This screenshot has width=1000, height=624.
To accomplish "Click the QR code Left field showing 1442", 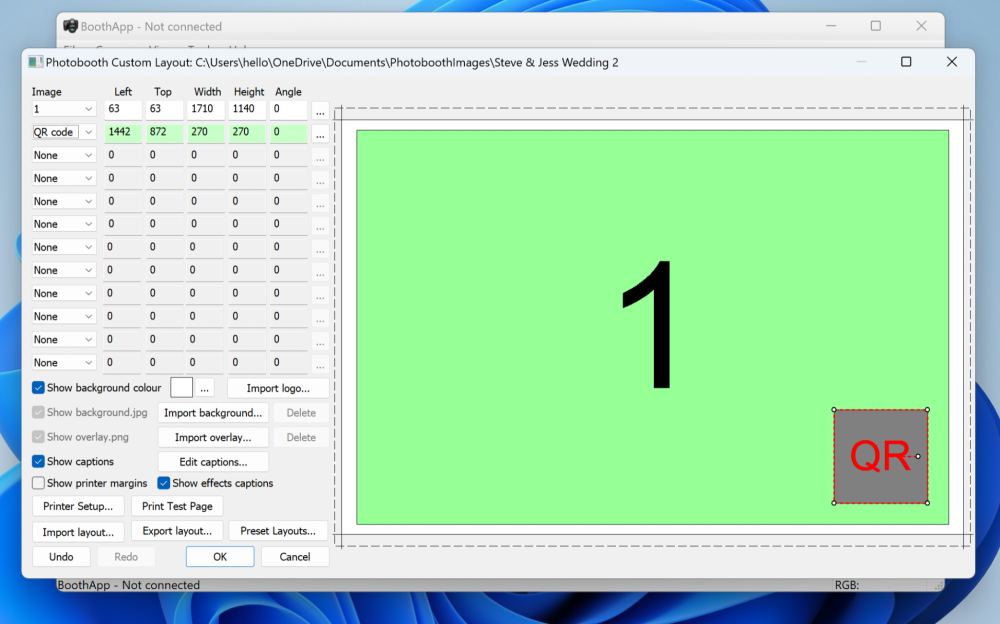I will [123, 132].
